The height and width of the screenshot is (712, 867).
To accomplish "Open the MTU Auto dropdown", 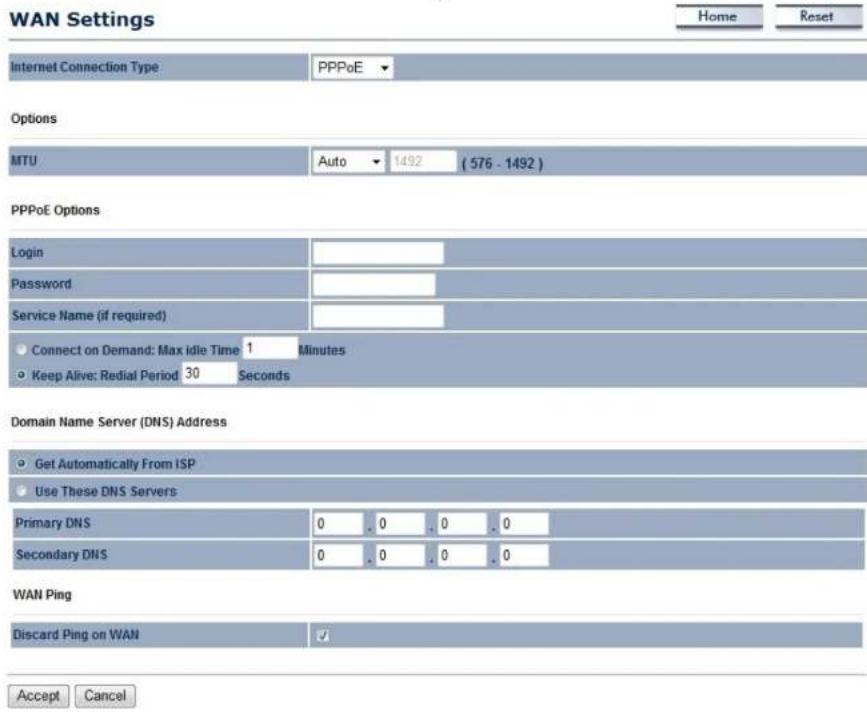I will tap(348, 162).
